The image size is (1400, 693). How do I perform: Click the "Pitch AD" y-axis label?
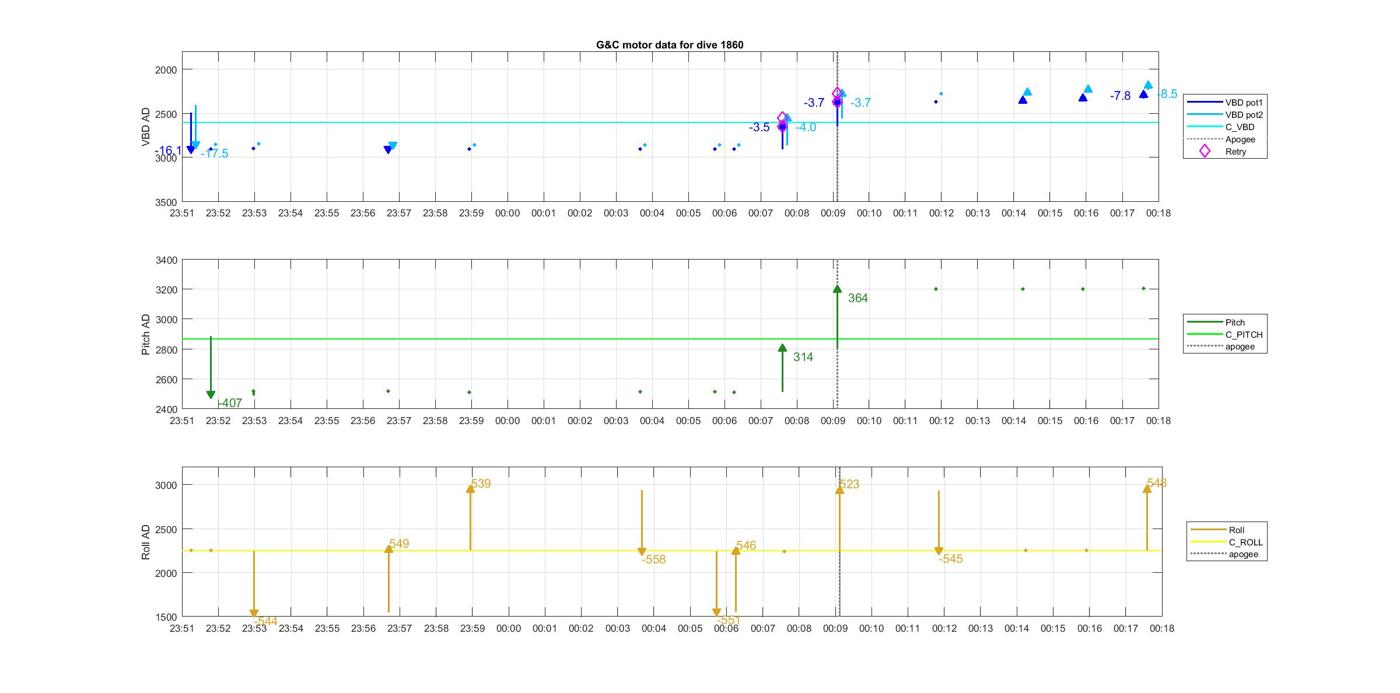pyautogui.click(x=146, y=334)
